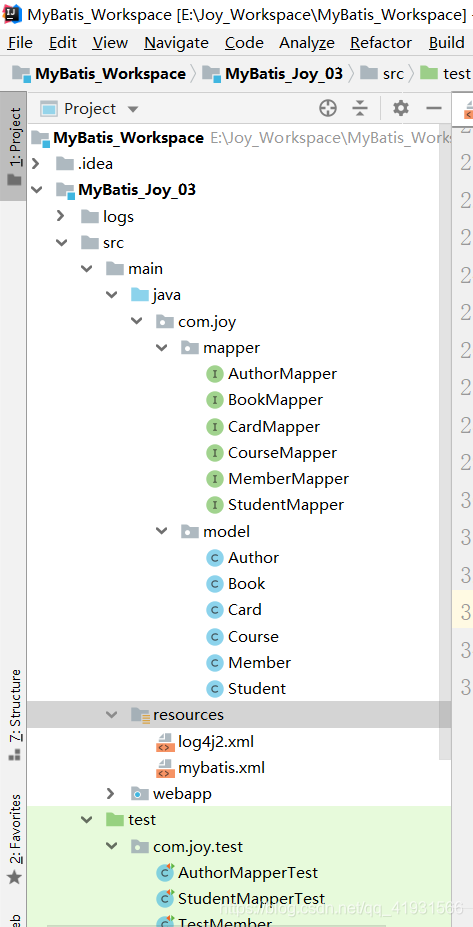The image size is (473, 927).
Task: Collapse the test folder
Action: [87, 820]
